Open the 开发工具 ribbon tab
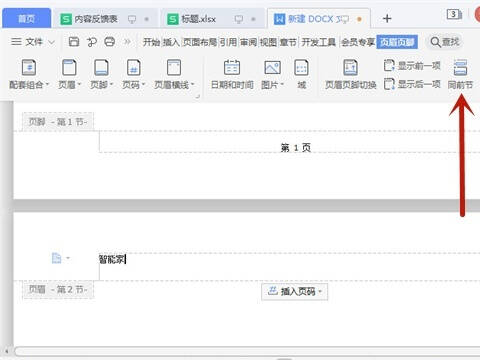 click(x=319, y=42)
